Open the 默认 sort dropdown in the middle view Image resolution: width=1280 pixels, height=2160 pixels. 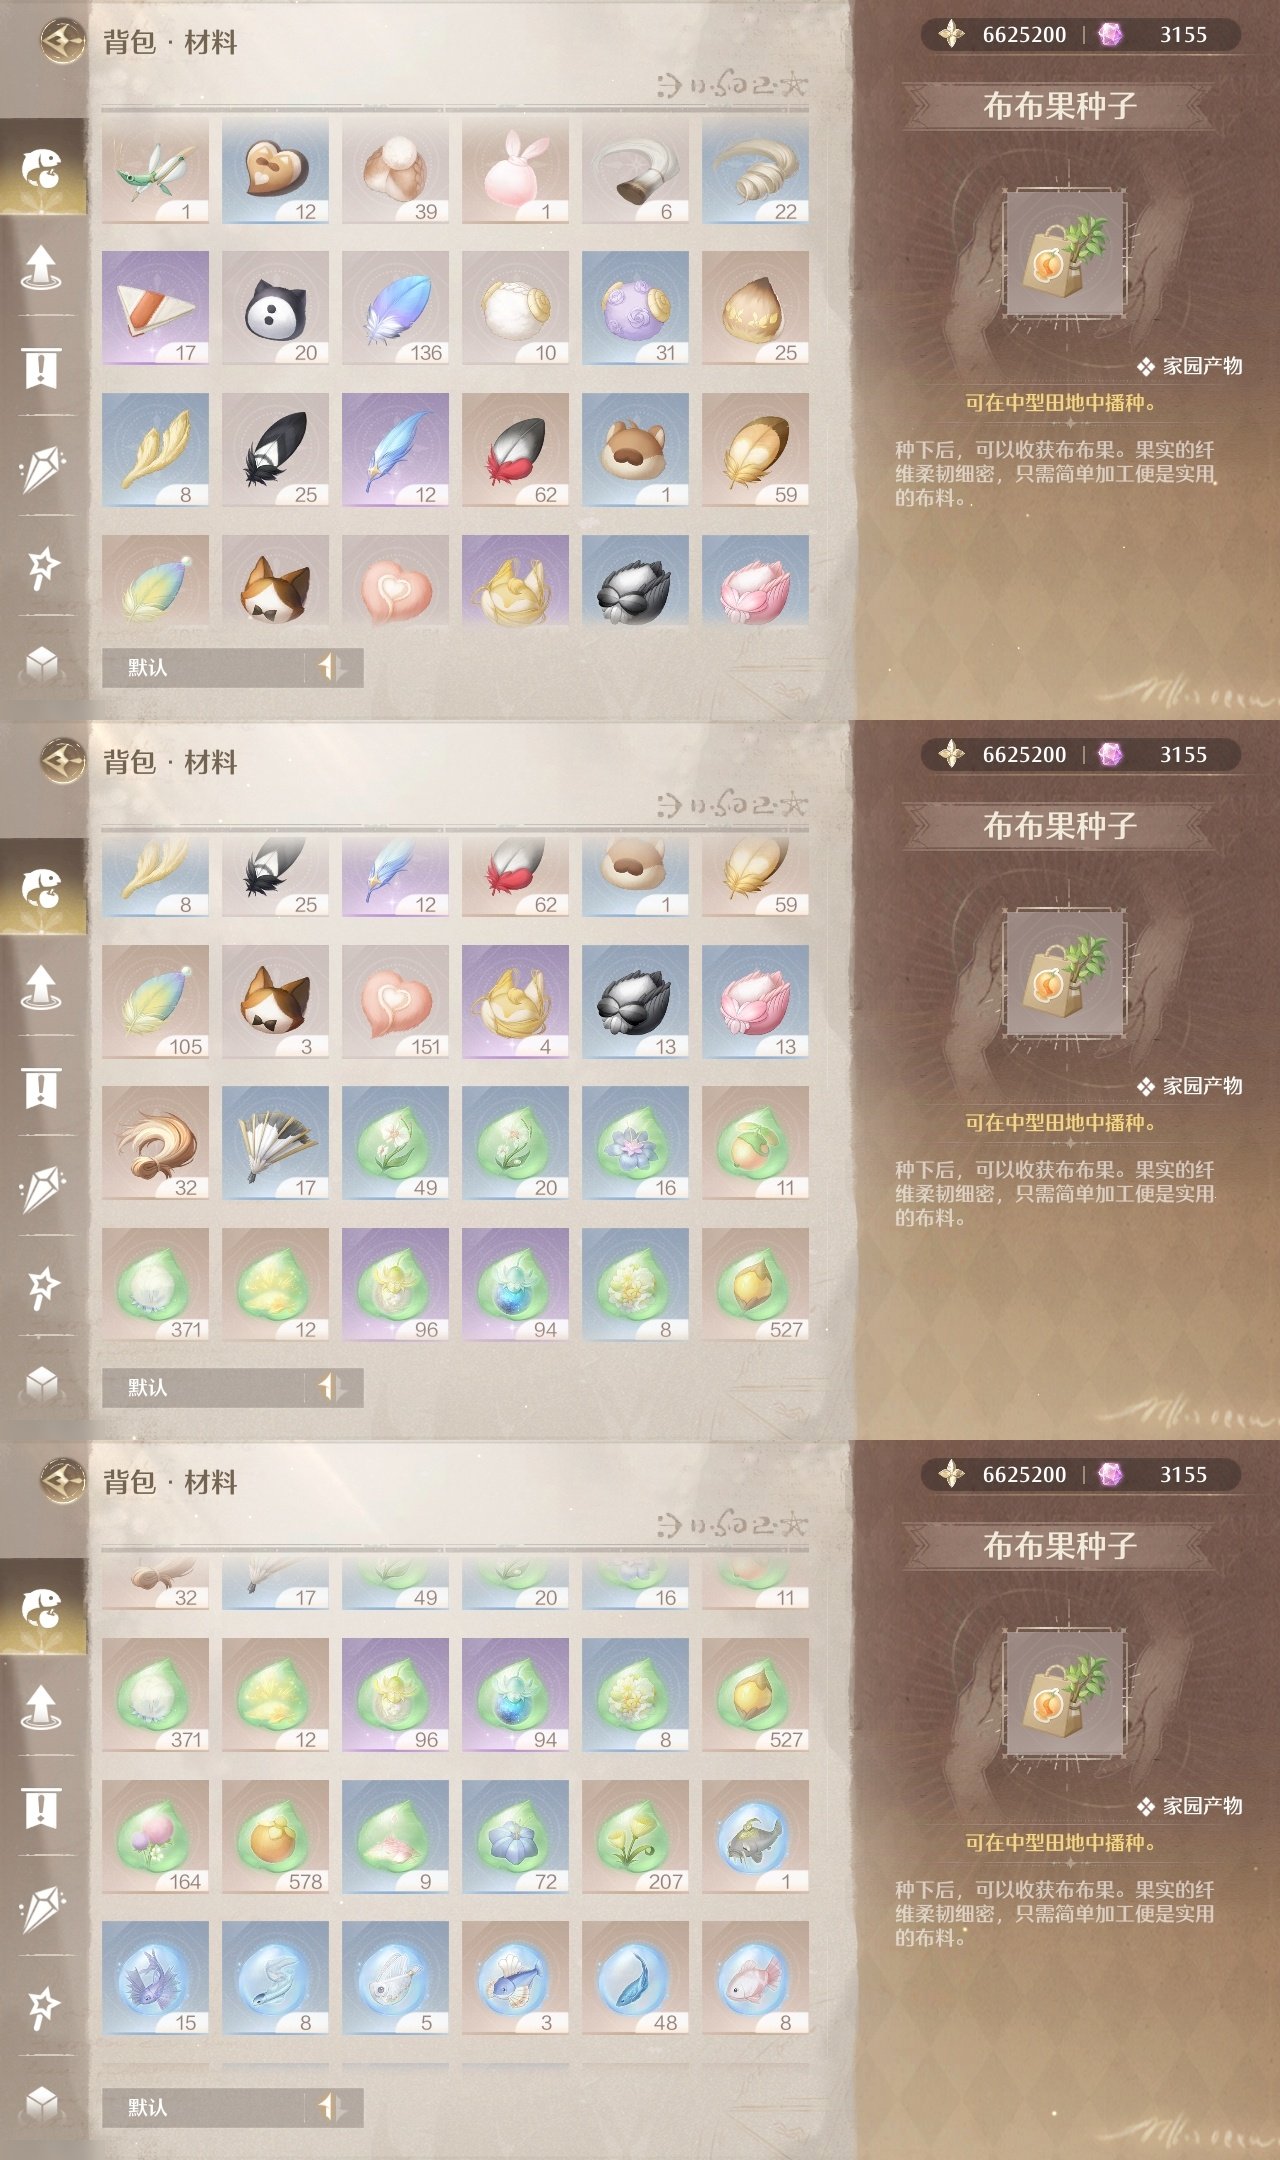(x=204, y=1387)
